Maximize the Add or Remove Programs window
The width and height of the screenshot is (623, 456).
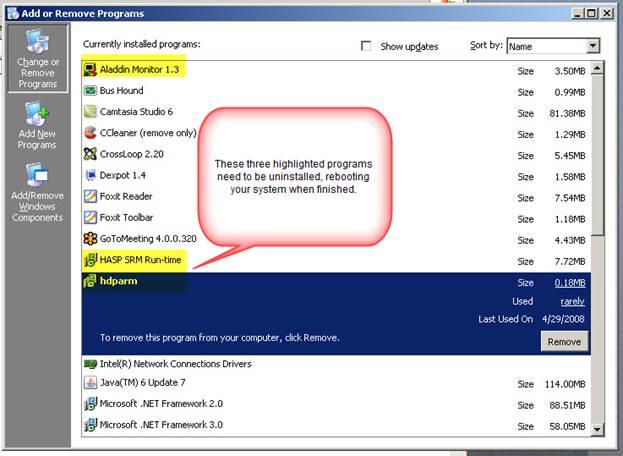pos(592,14)
